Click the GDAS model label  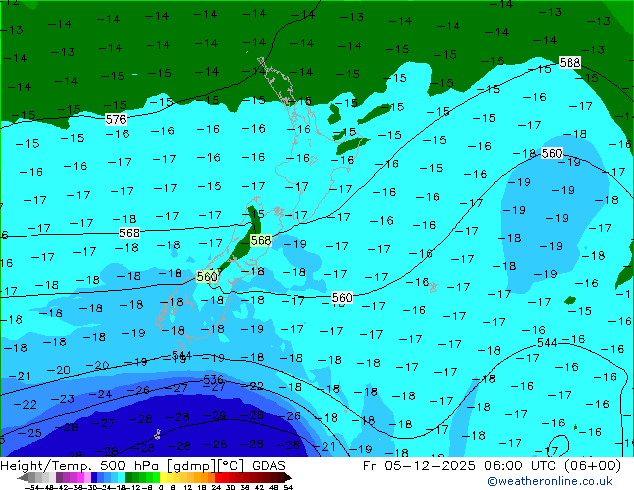(x=266, y=465)
